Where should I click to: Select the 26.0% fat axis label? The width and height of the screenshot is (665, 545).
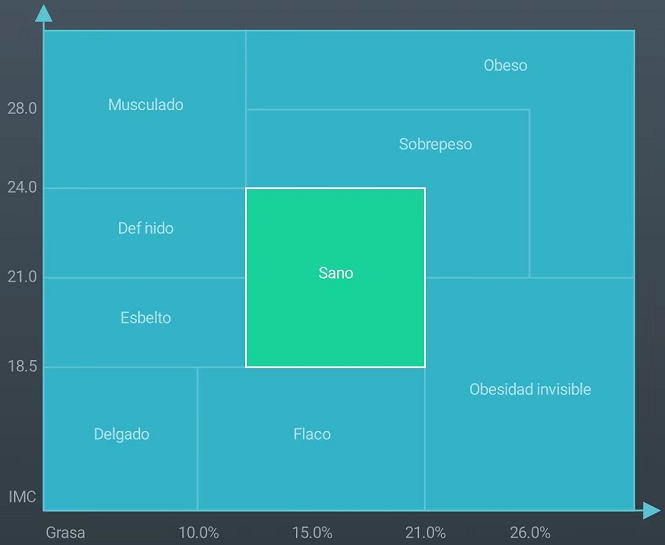coord(530,532)
